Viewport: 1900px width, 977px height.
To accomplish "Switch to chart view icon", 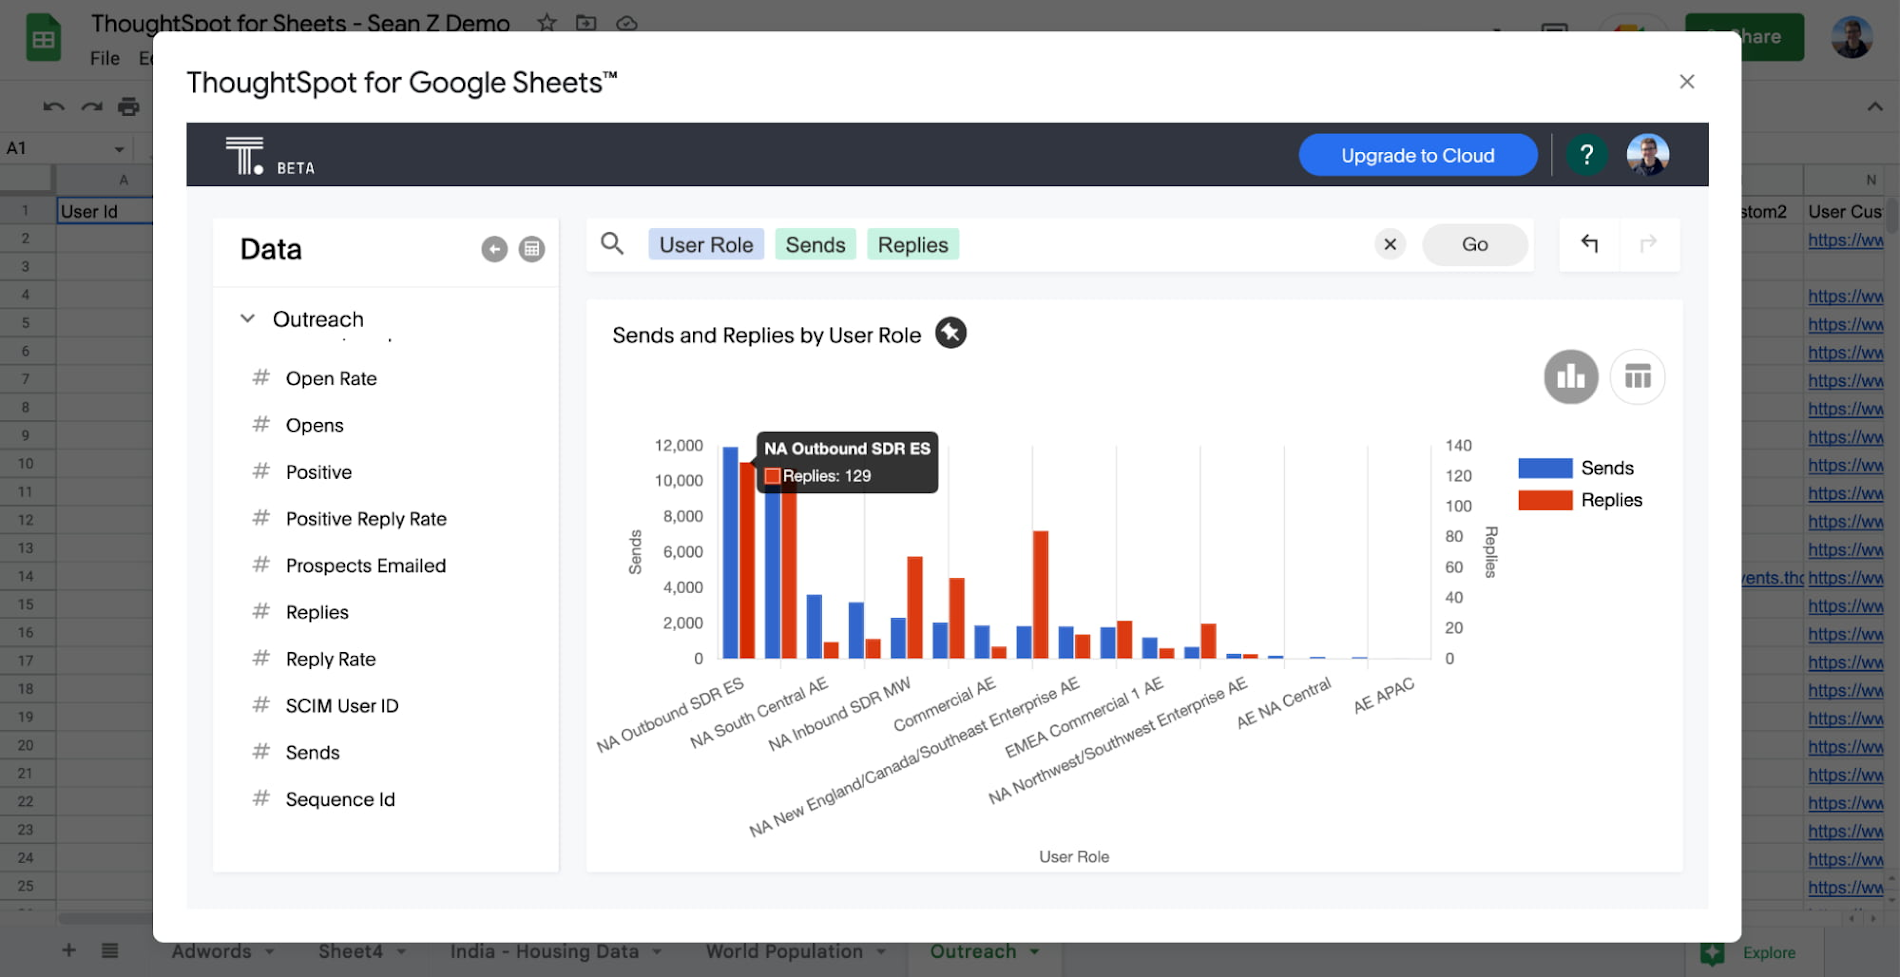I will pyautogui.click(x=1571, y=377).
